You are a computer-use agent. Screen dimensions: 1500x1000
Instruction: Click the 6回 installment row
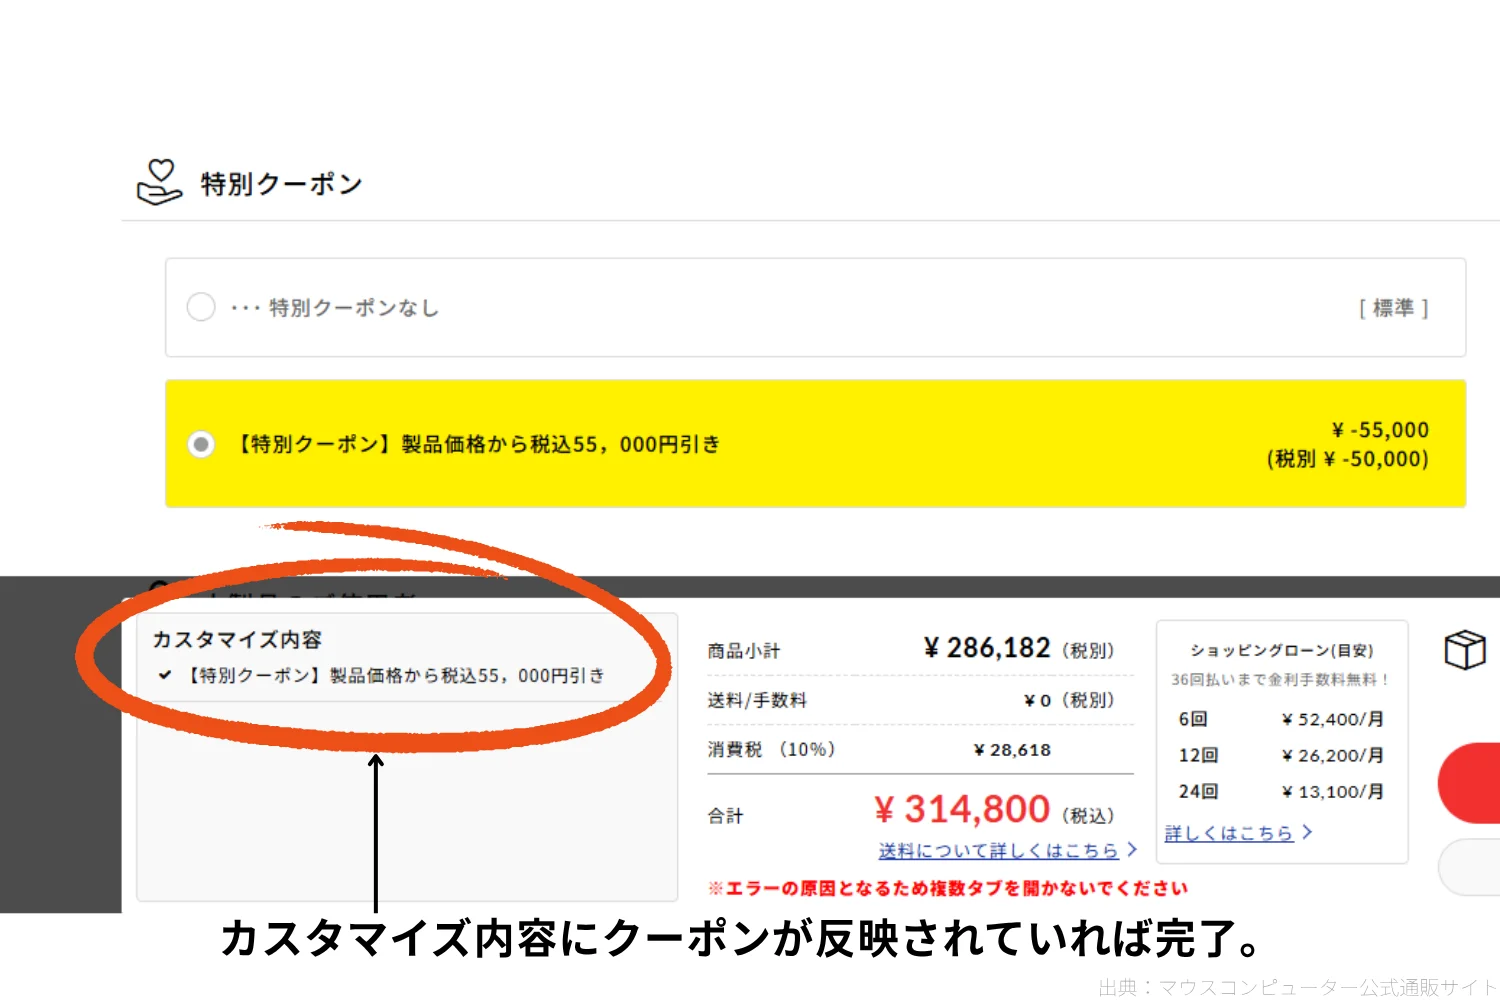click(x=1281, y=719)
